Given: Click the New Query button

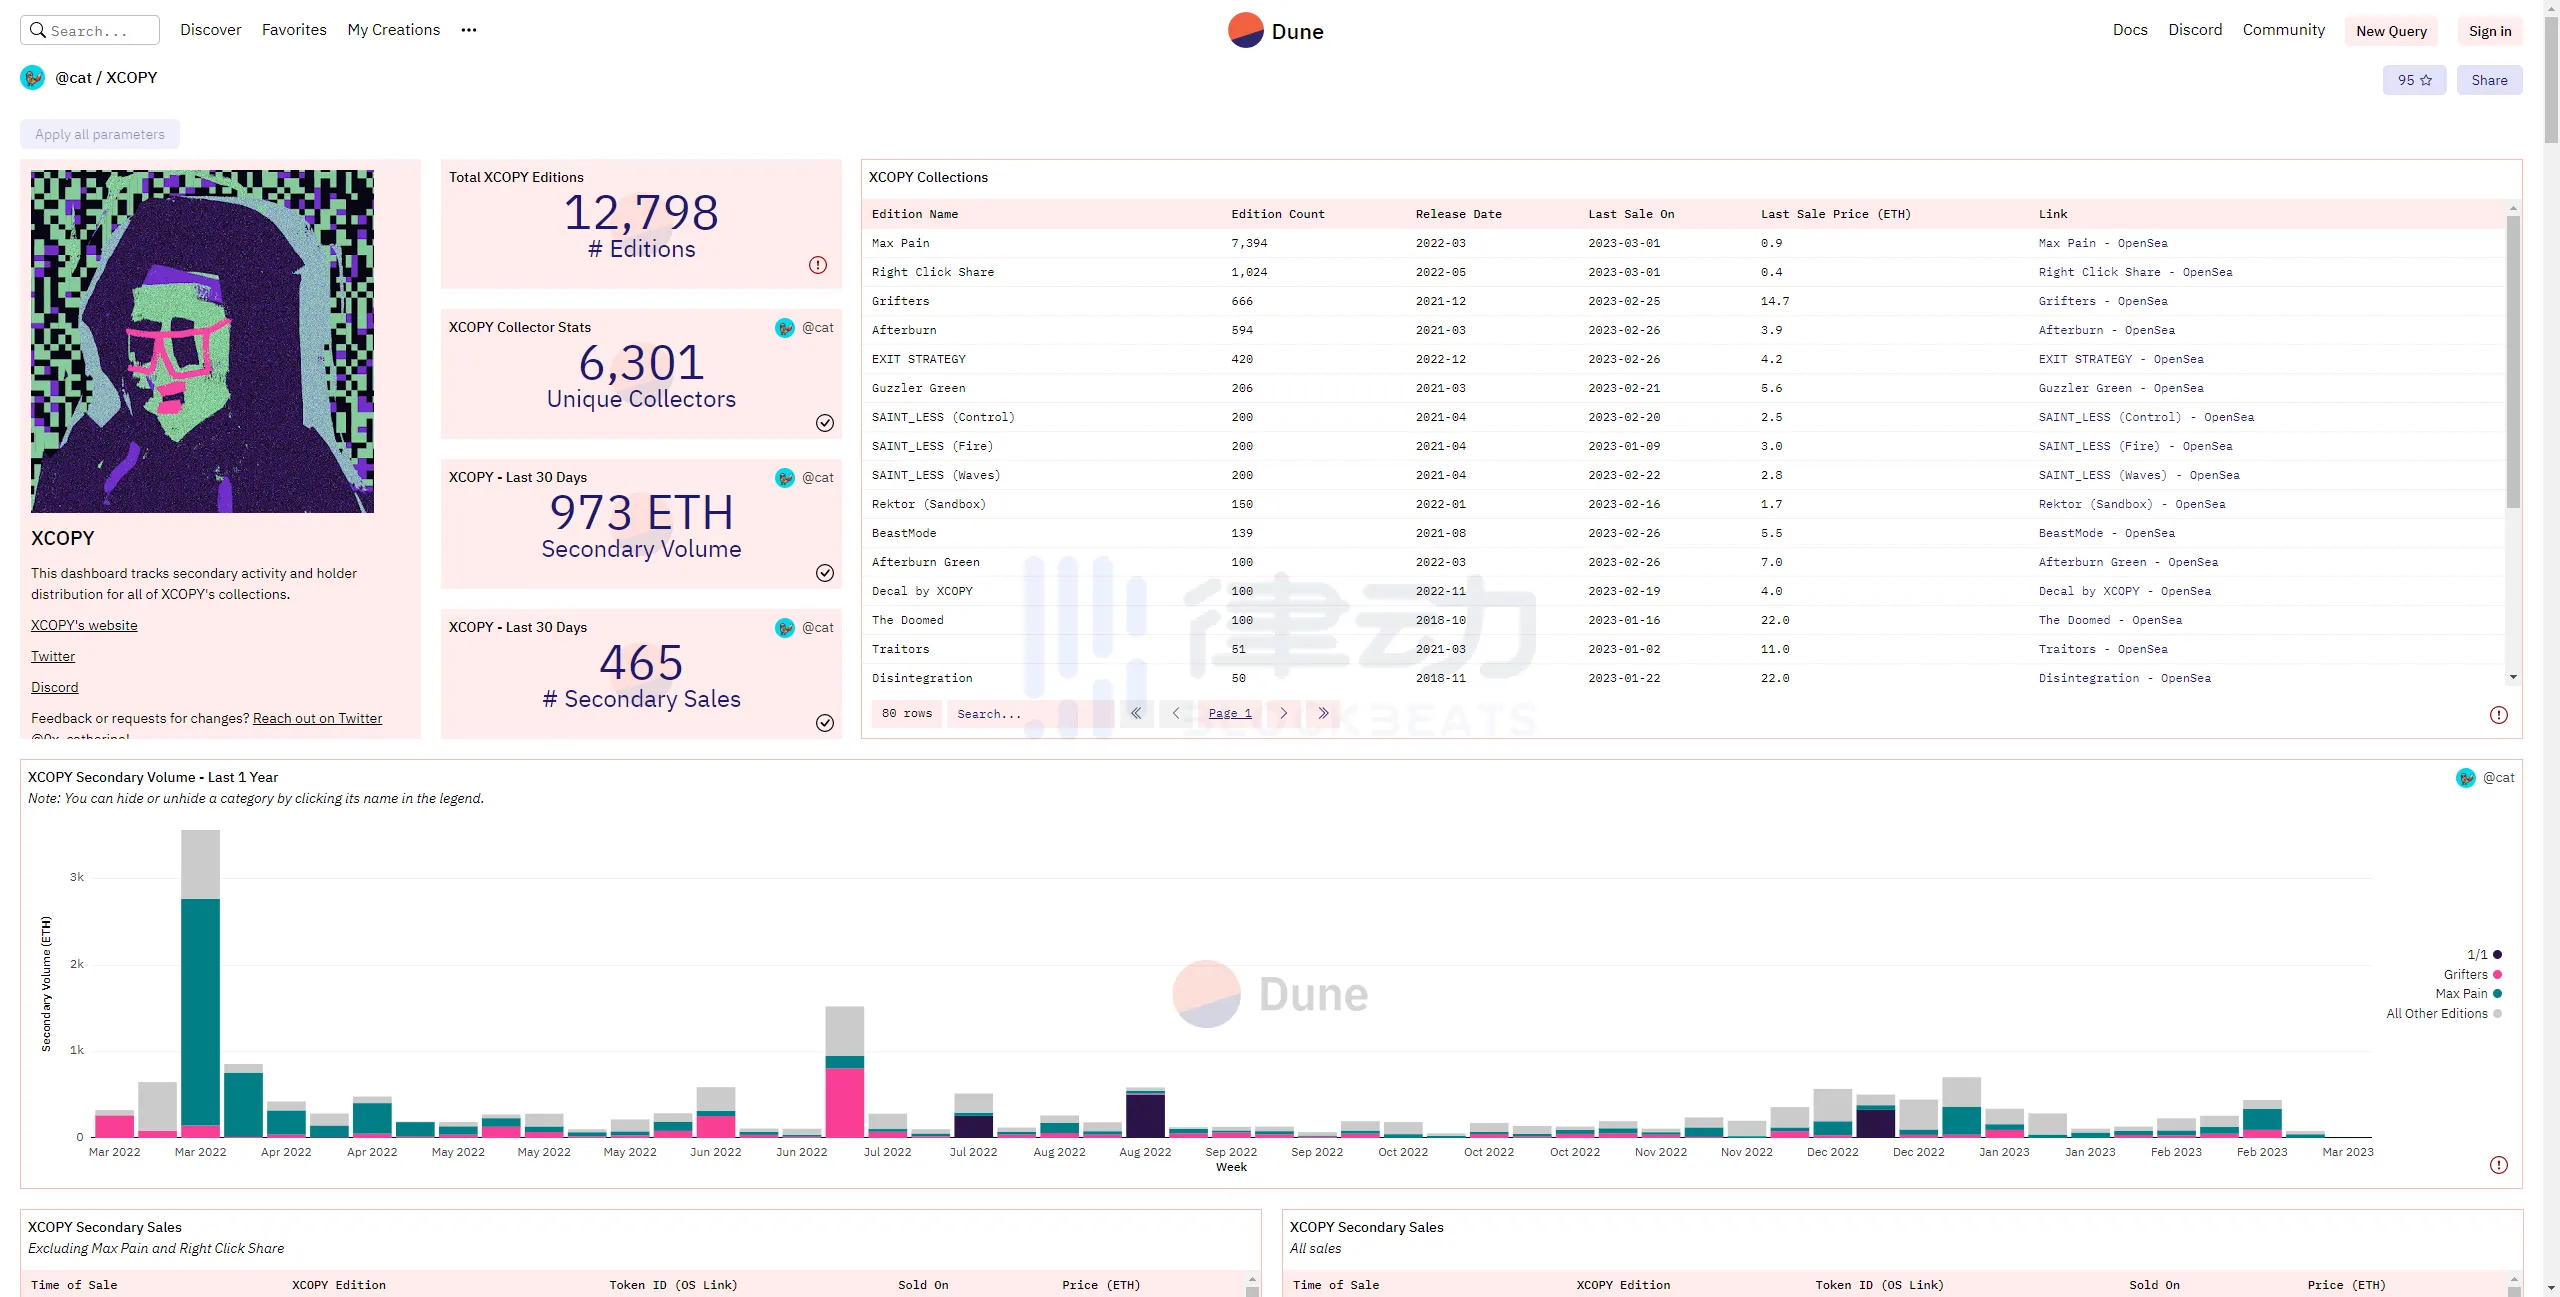Looking at the screenshot, I should pyautogui.click(x=2391, y=31).
